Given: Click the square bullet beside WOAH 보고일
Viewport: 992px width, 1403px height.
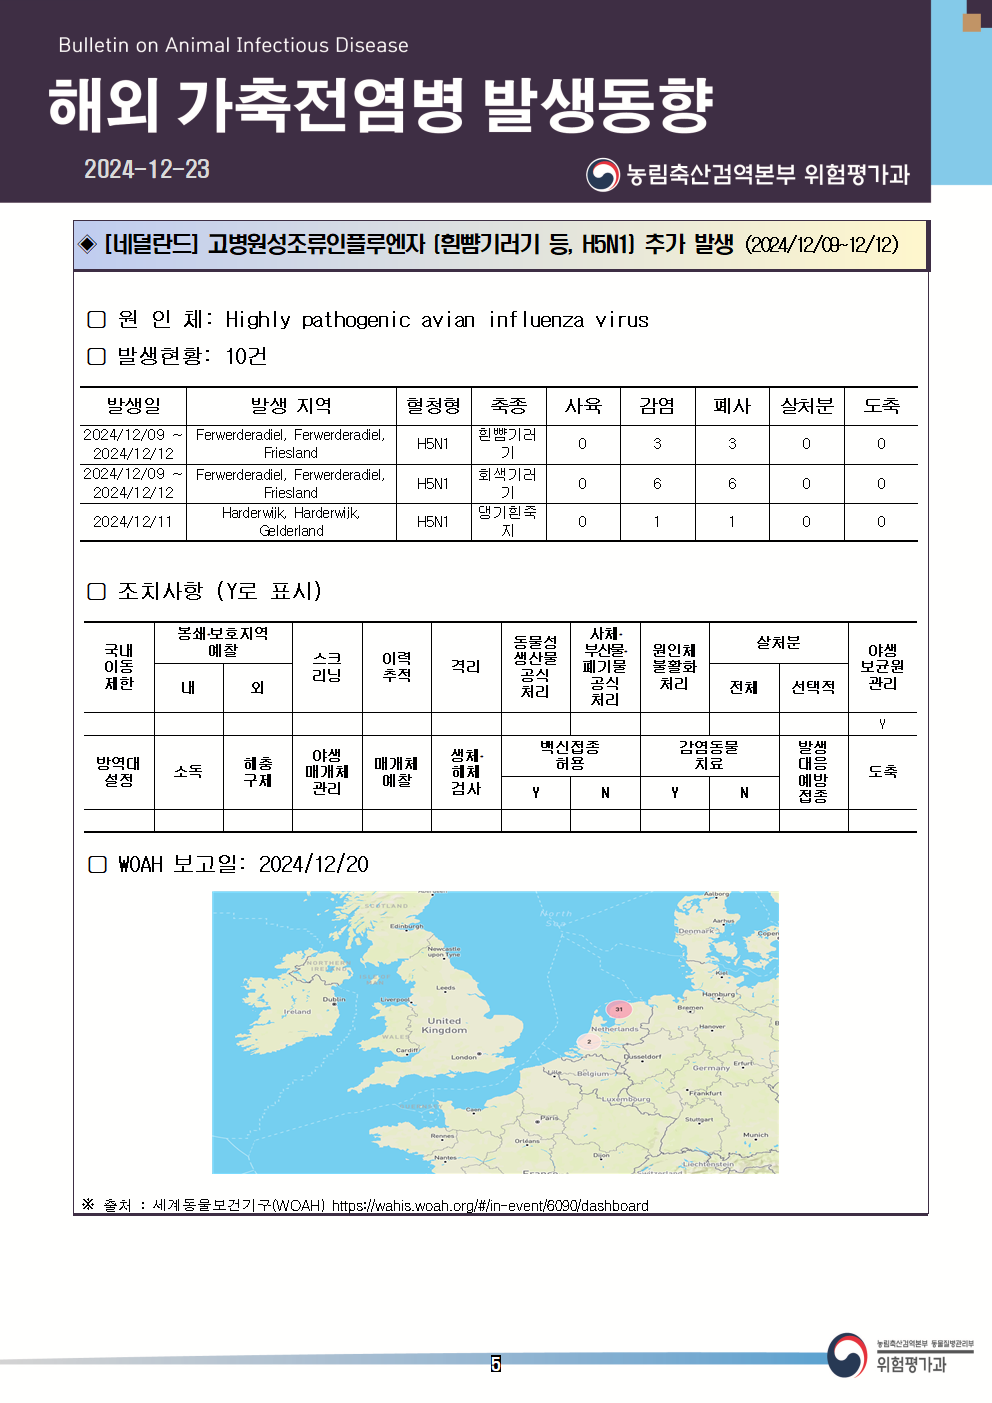Looking at the screenshot, I should (97, 865).
